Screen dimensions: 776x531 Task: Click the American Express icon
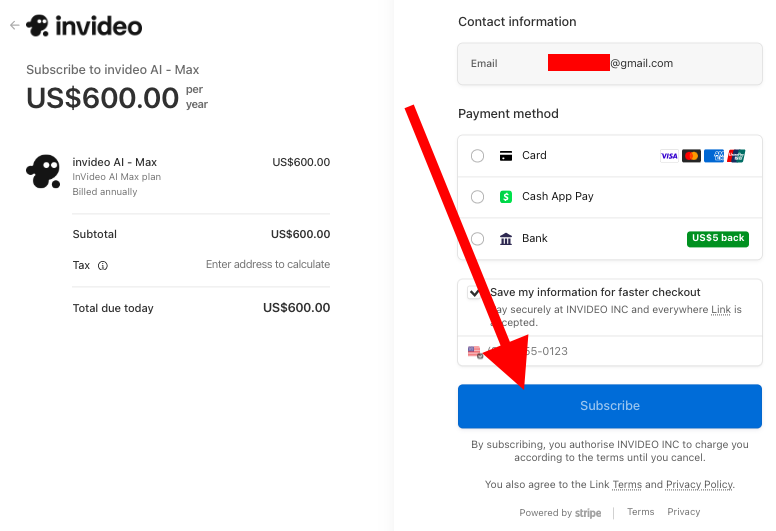click(714, 156)
